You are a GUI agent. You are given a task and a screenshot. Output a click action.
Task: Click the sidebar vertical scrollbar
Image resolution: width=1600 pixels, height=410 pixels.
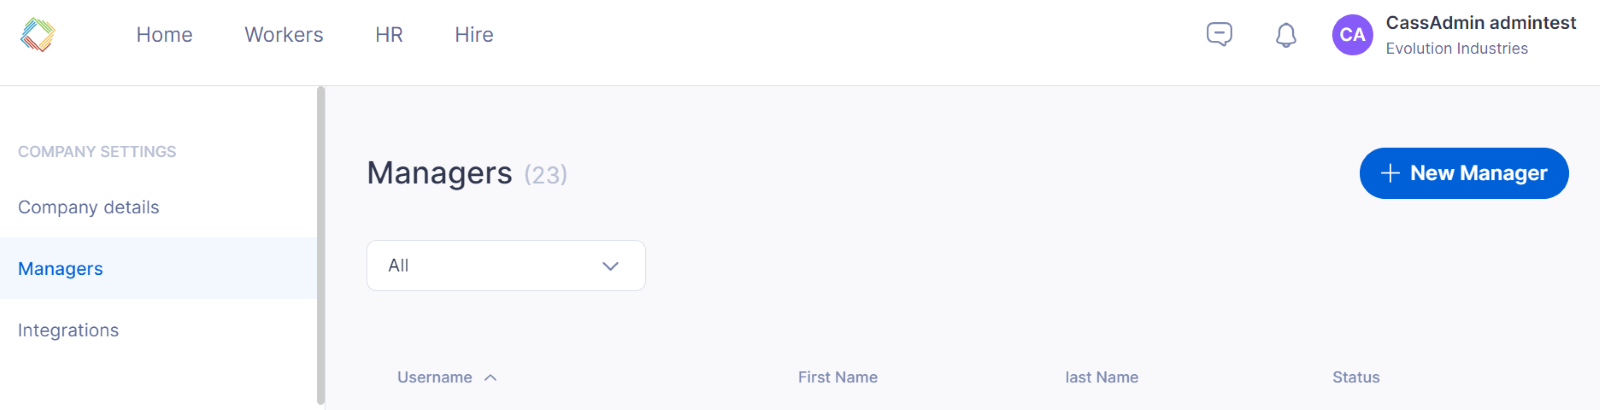click(321, 246)
